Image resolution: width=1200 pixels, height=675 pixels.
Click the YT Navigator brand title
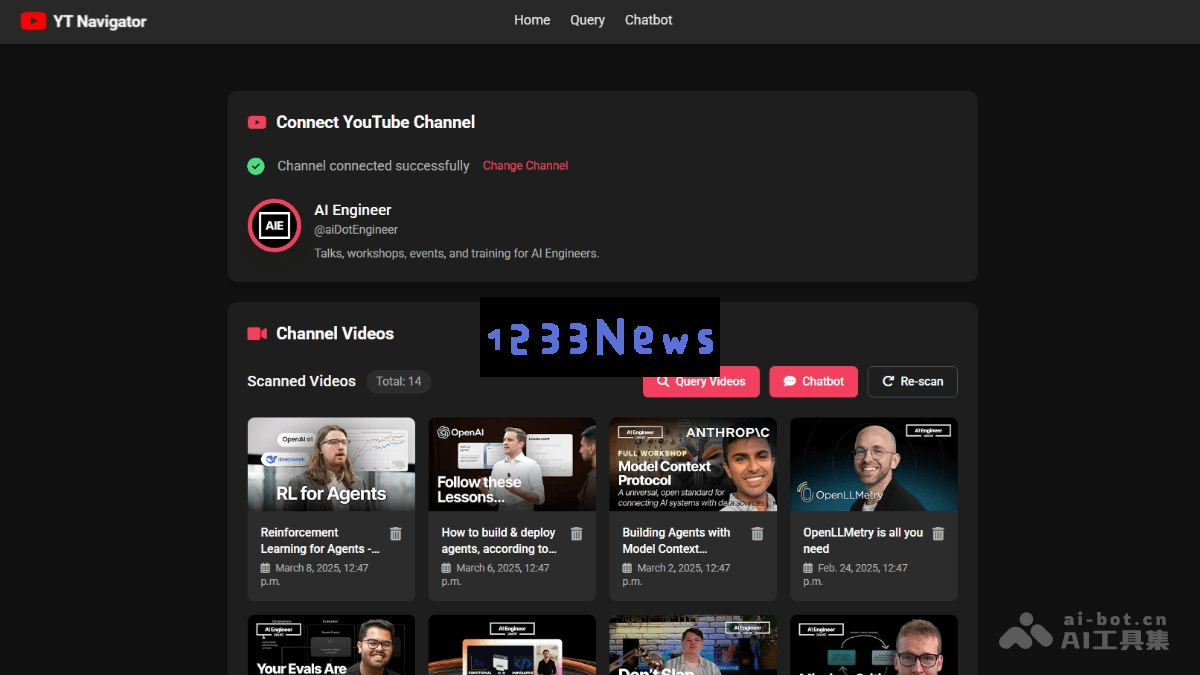coord(100,21)
